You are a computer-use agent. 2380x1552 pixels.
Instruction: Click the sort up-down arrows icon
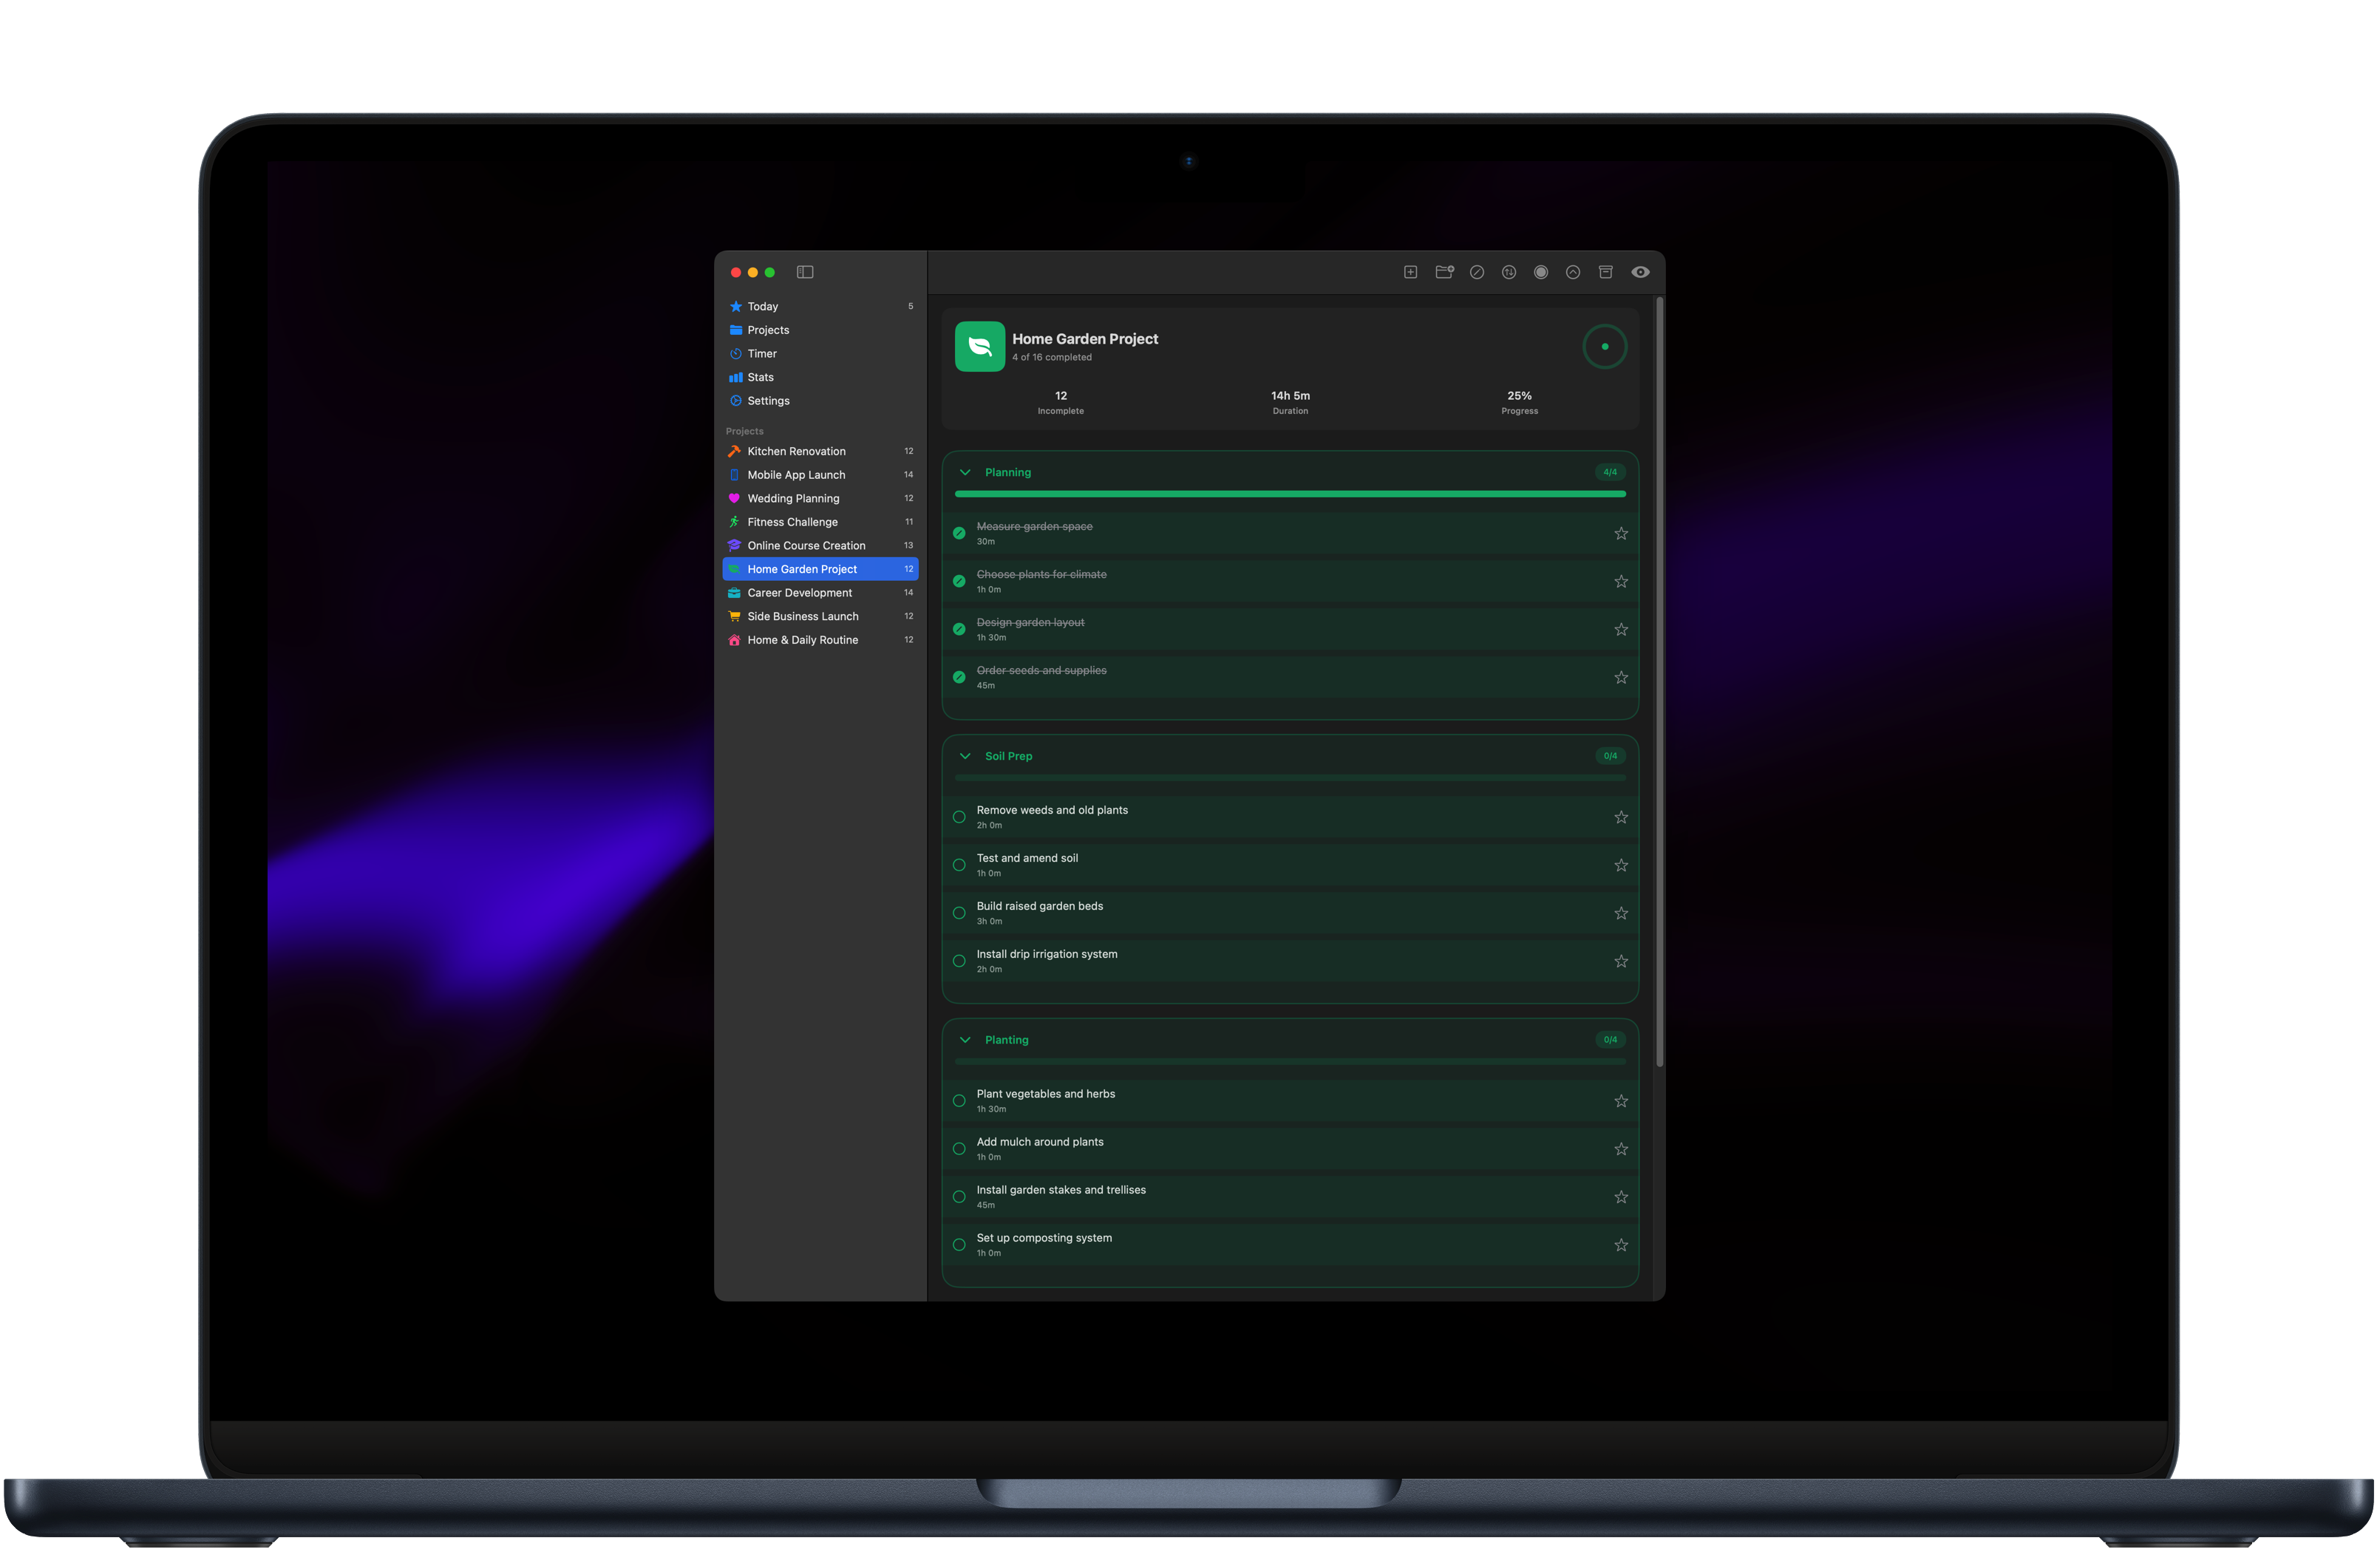click(x=1509, y=272)
